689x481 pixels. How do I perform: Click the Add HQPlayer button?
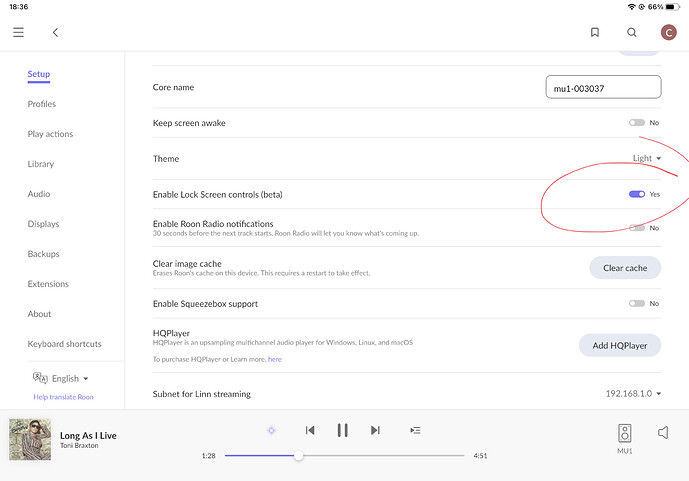point(620,346)
